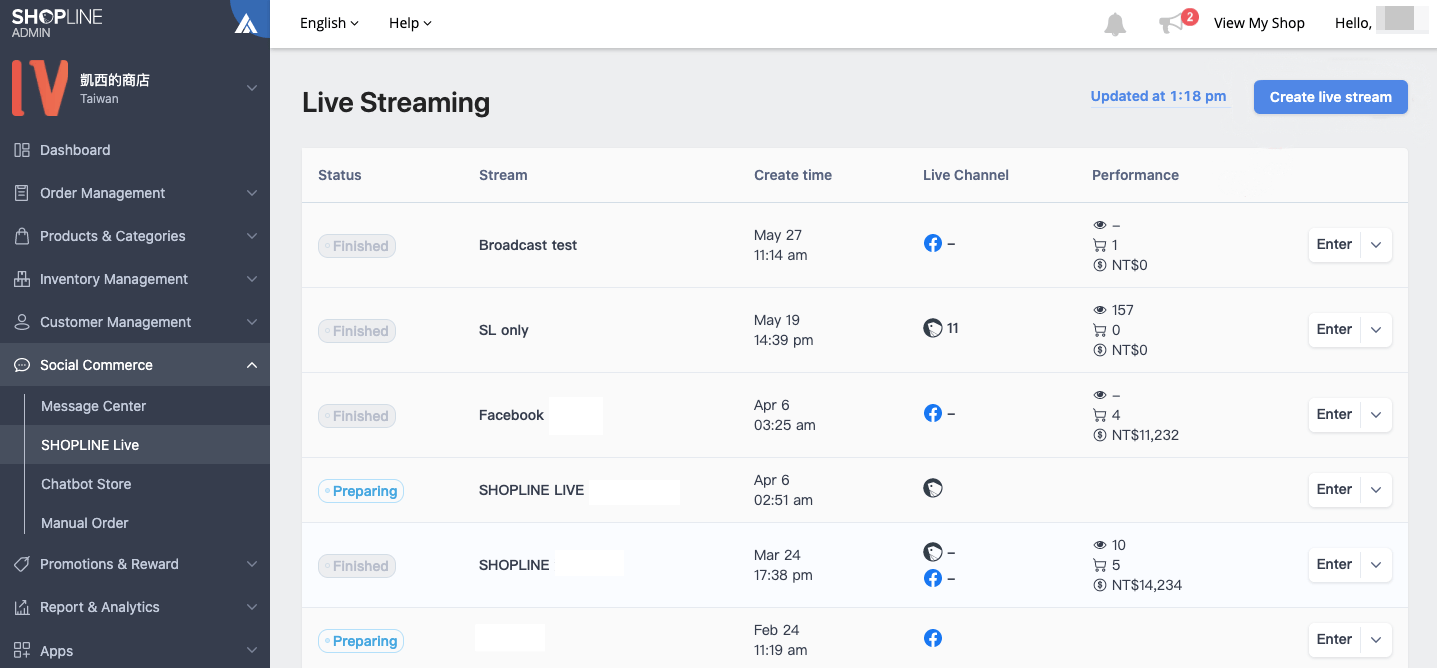Image resolution: width=1437 pixels, height=668 pixels.
Task: Open the dropdown arrow next to Broadcast test's Enter
Action: click(1376, 244)
